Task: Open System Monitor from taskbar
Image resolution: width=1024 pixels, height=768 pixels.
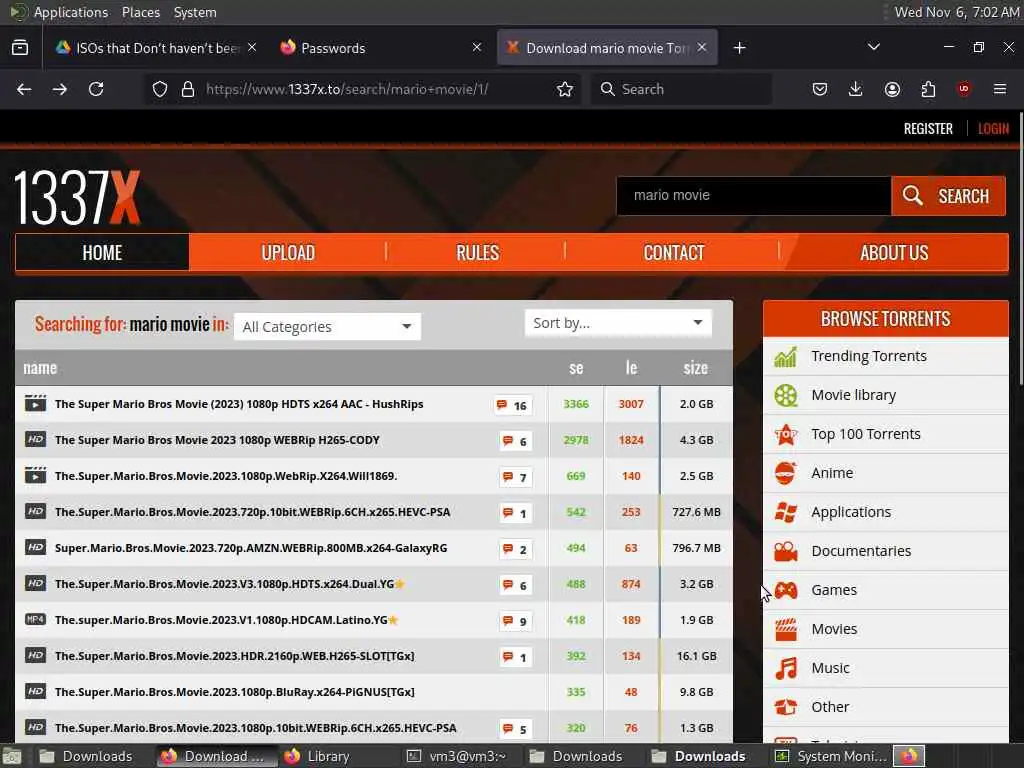Action: click(831, 756)
